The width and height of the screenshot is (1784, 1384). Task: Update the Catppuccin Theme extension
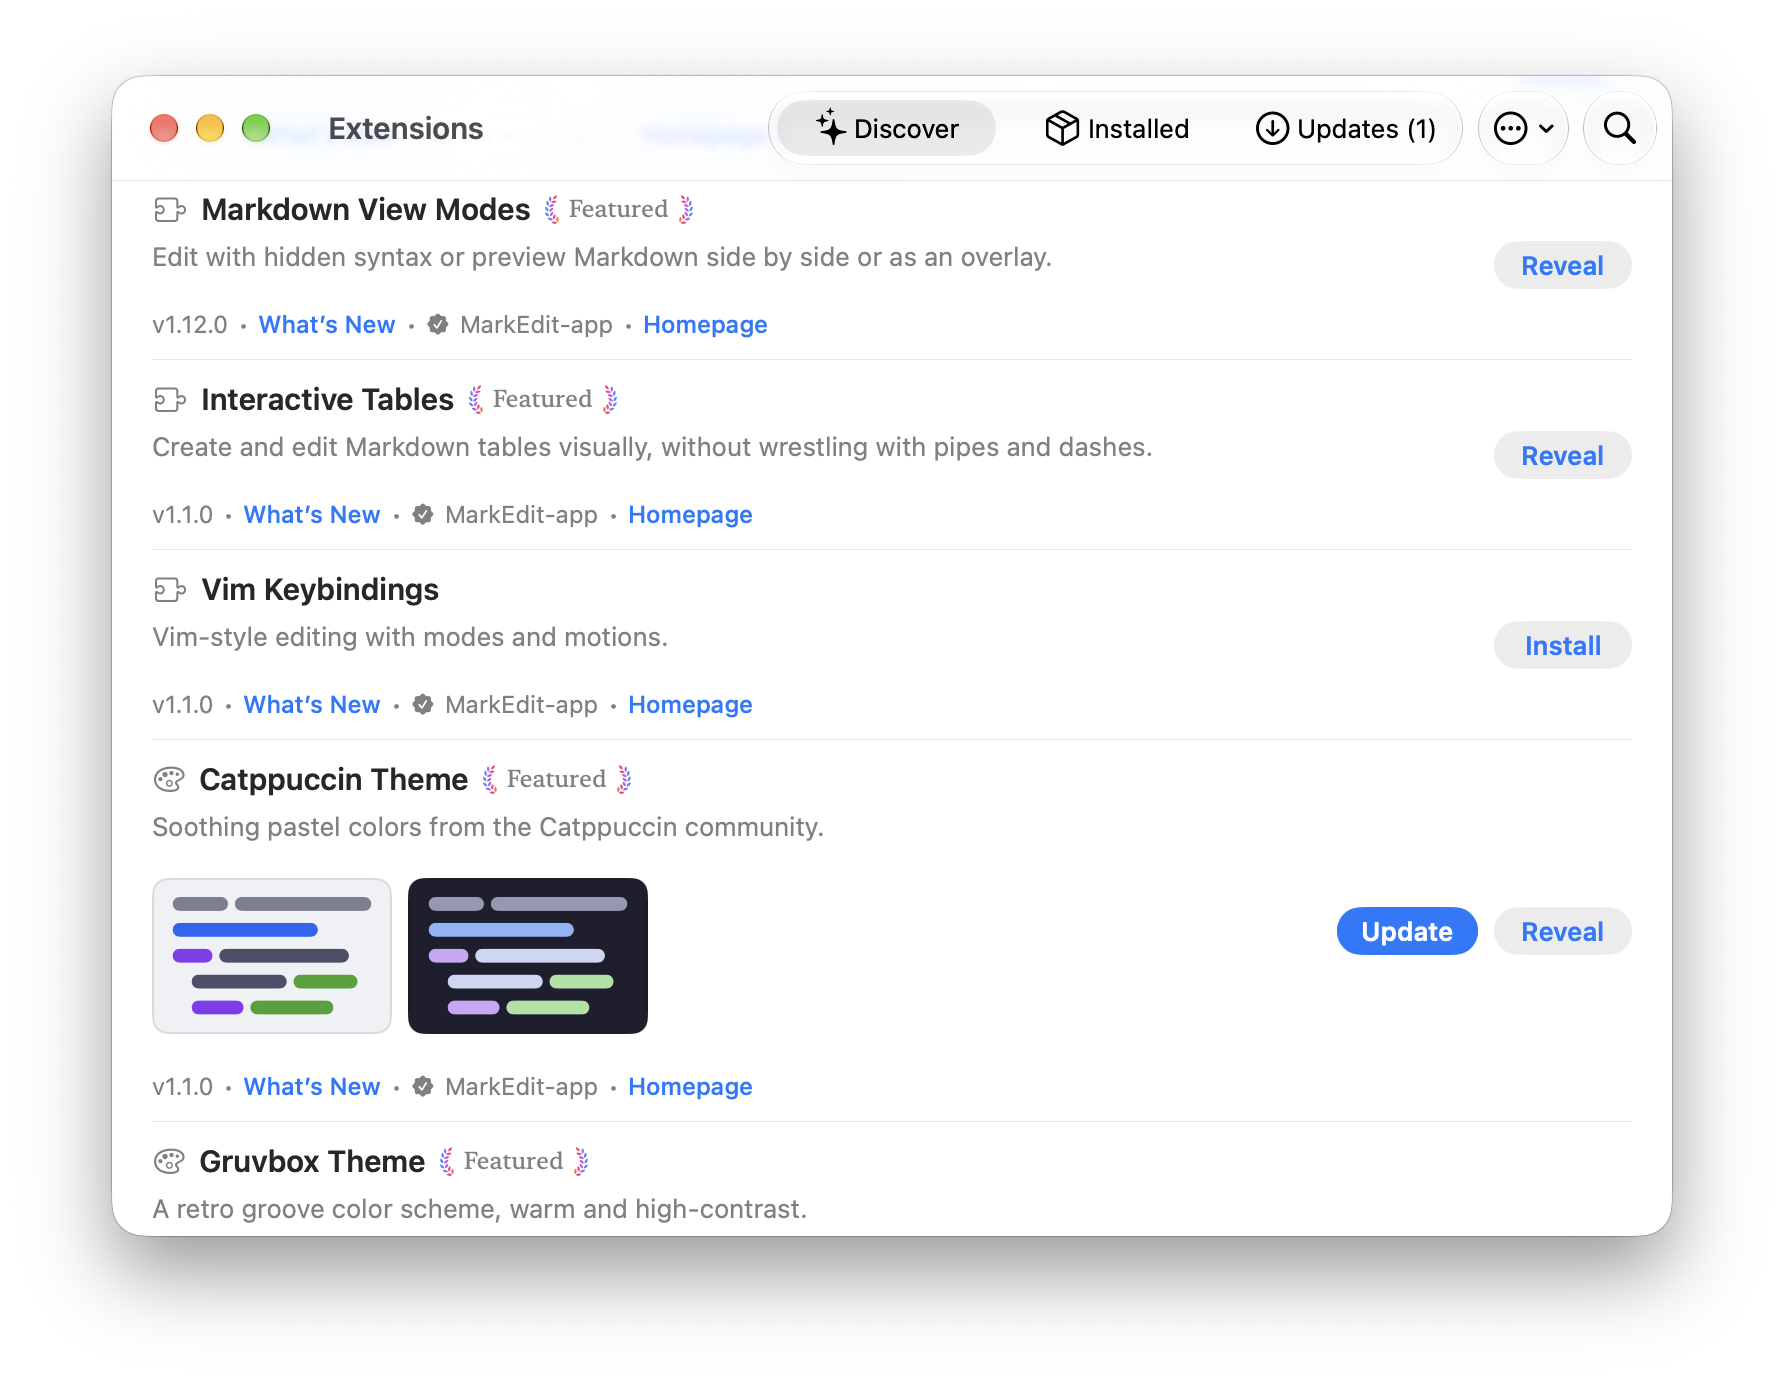click(1406, 931)
